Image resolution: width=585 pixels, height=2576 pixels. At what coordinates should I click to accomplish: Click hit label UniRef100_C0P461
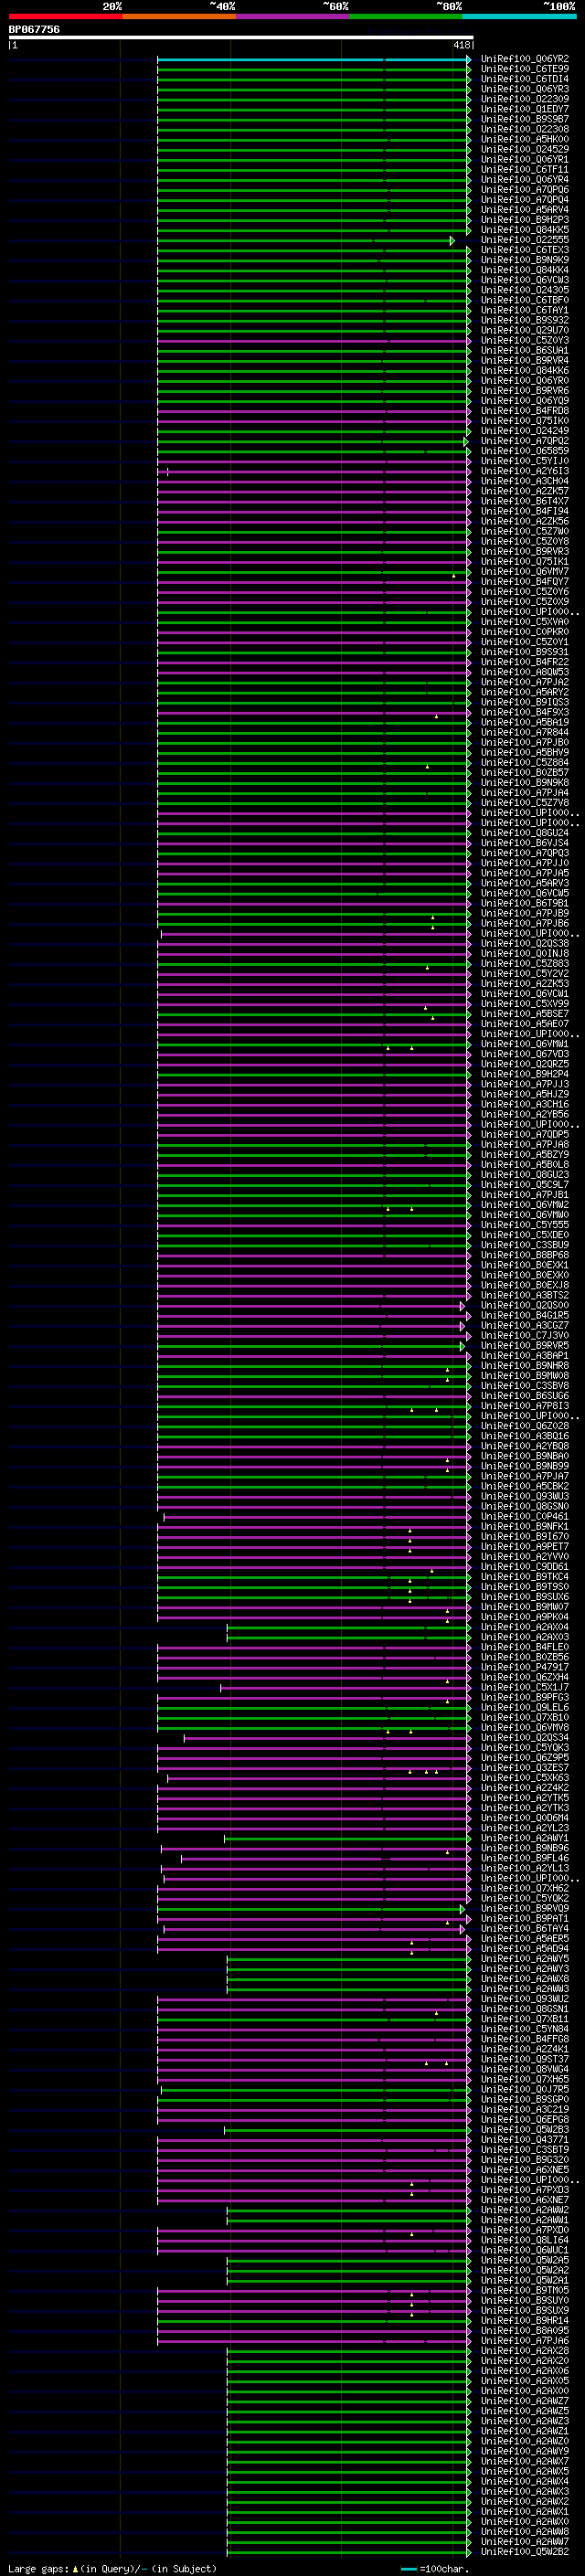coord(525,1517)
